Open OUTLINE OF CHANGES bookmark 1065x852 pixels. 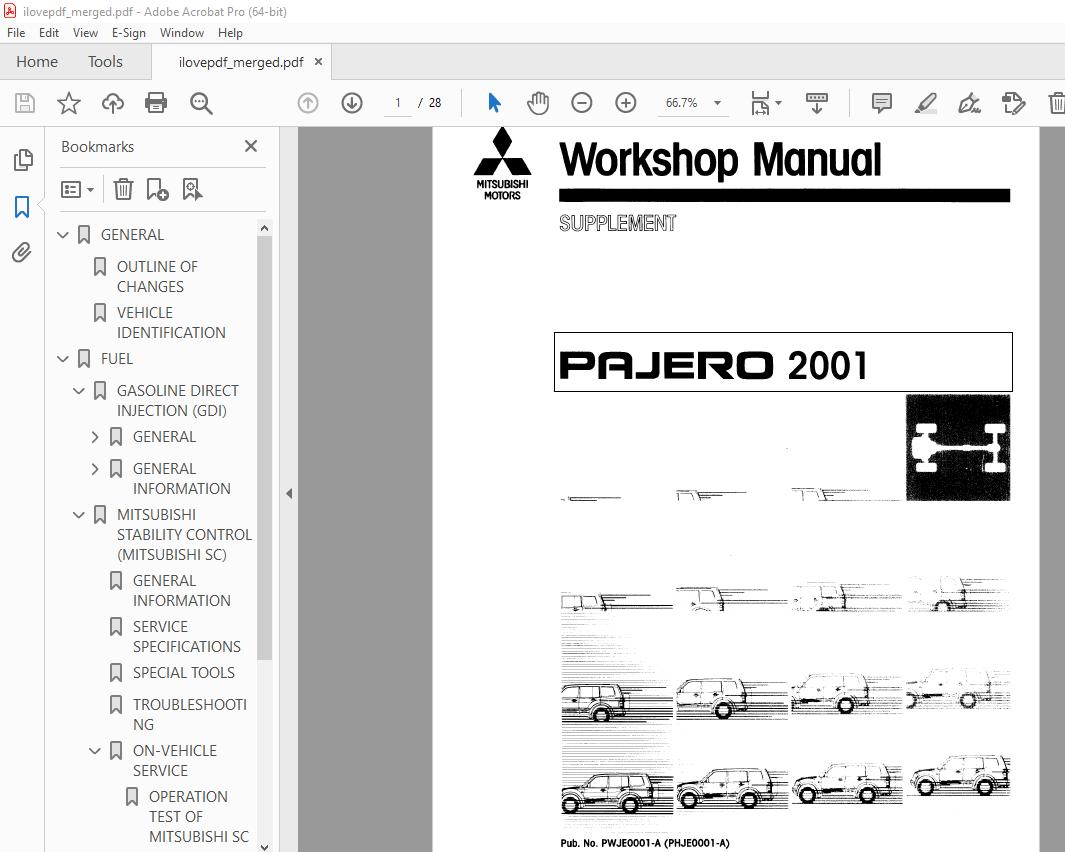(x=157, y=277)
